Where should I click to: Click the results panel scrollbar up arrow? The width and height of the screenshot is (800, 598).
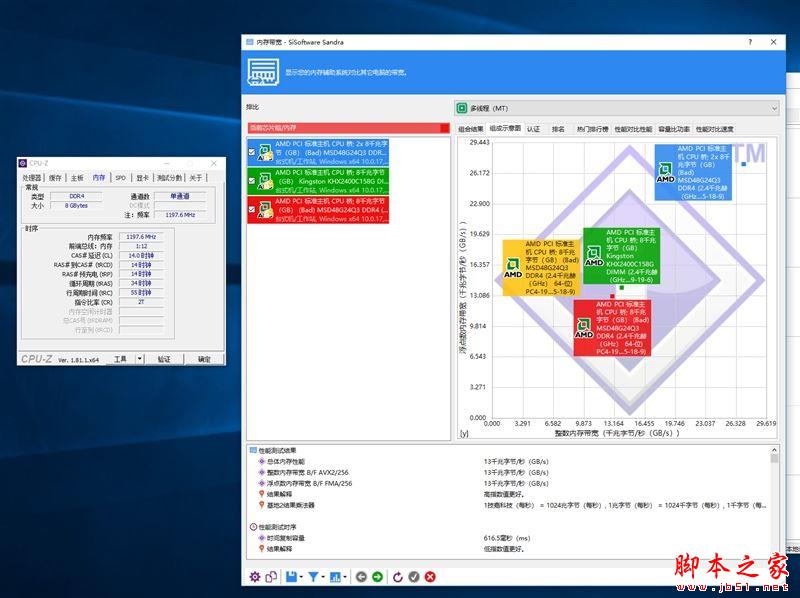coord(774,450)
